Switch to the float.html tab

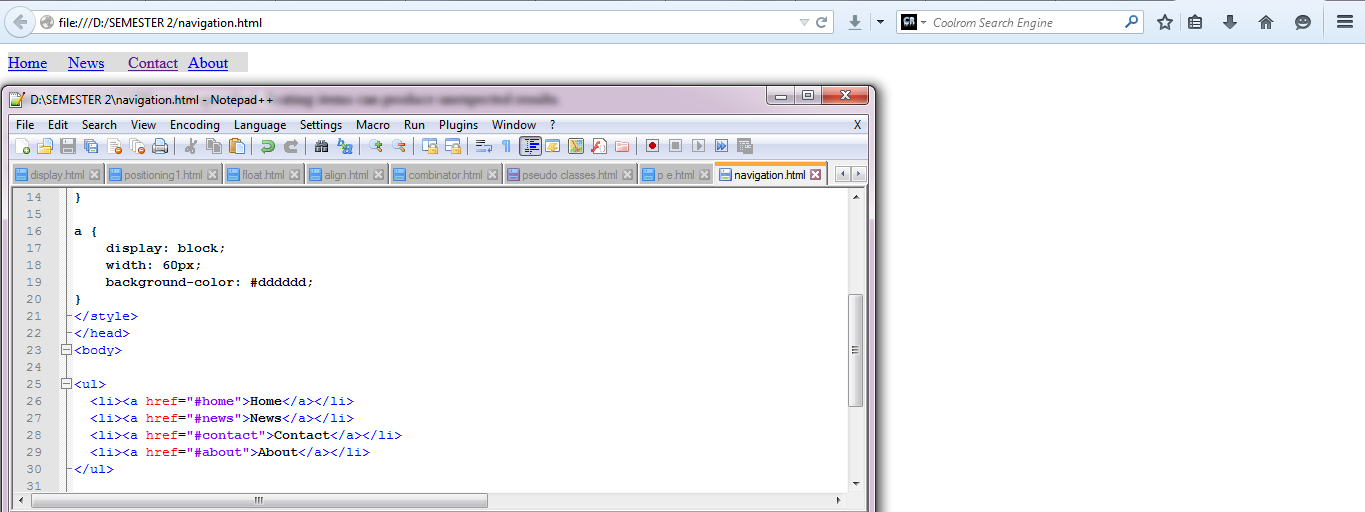(x=262, y=175)
